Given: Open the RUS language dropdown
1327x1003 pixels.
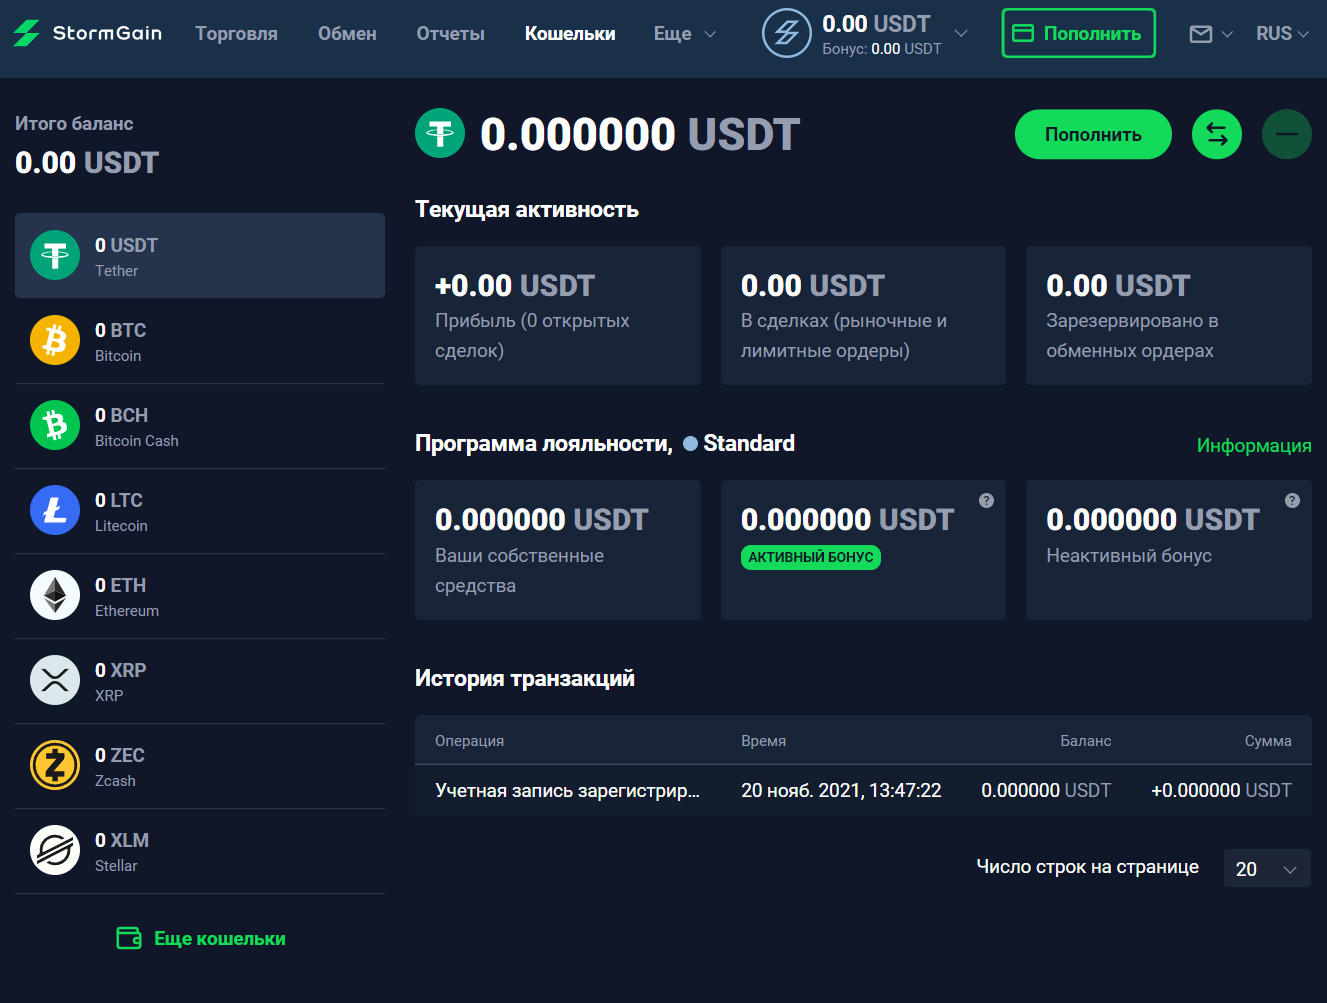Looking at the screenshot, I should (1282, 34).
